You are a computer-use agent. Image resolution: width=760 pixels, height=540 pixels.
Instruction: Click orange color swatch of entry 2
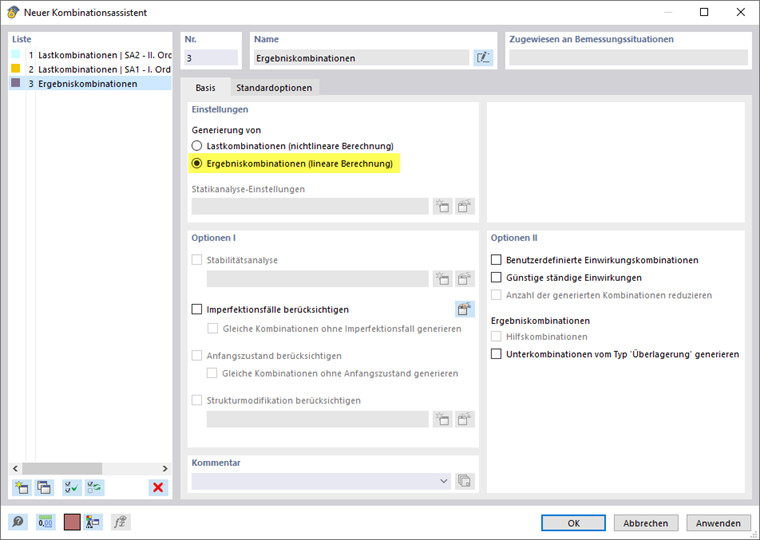16,68
